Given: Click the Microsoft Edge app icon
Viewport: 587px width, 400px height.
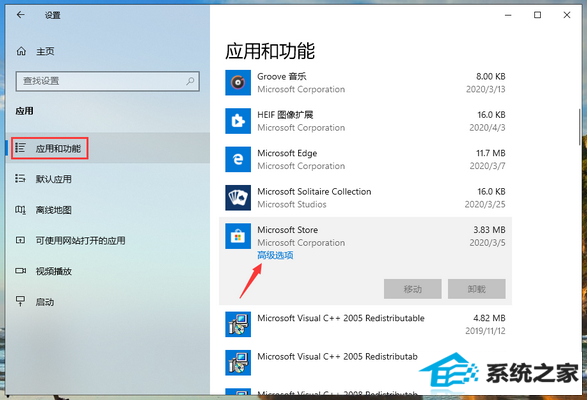Looking at the screenshot, I should coord(238,159).
